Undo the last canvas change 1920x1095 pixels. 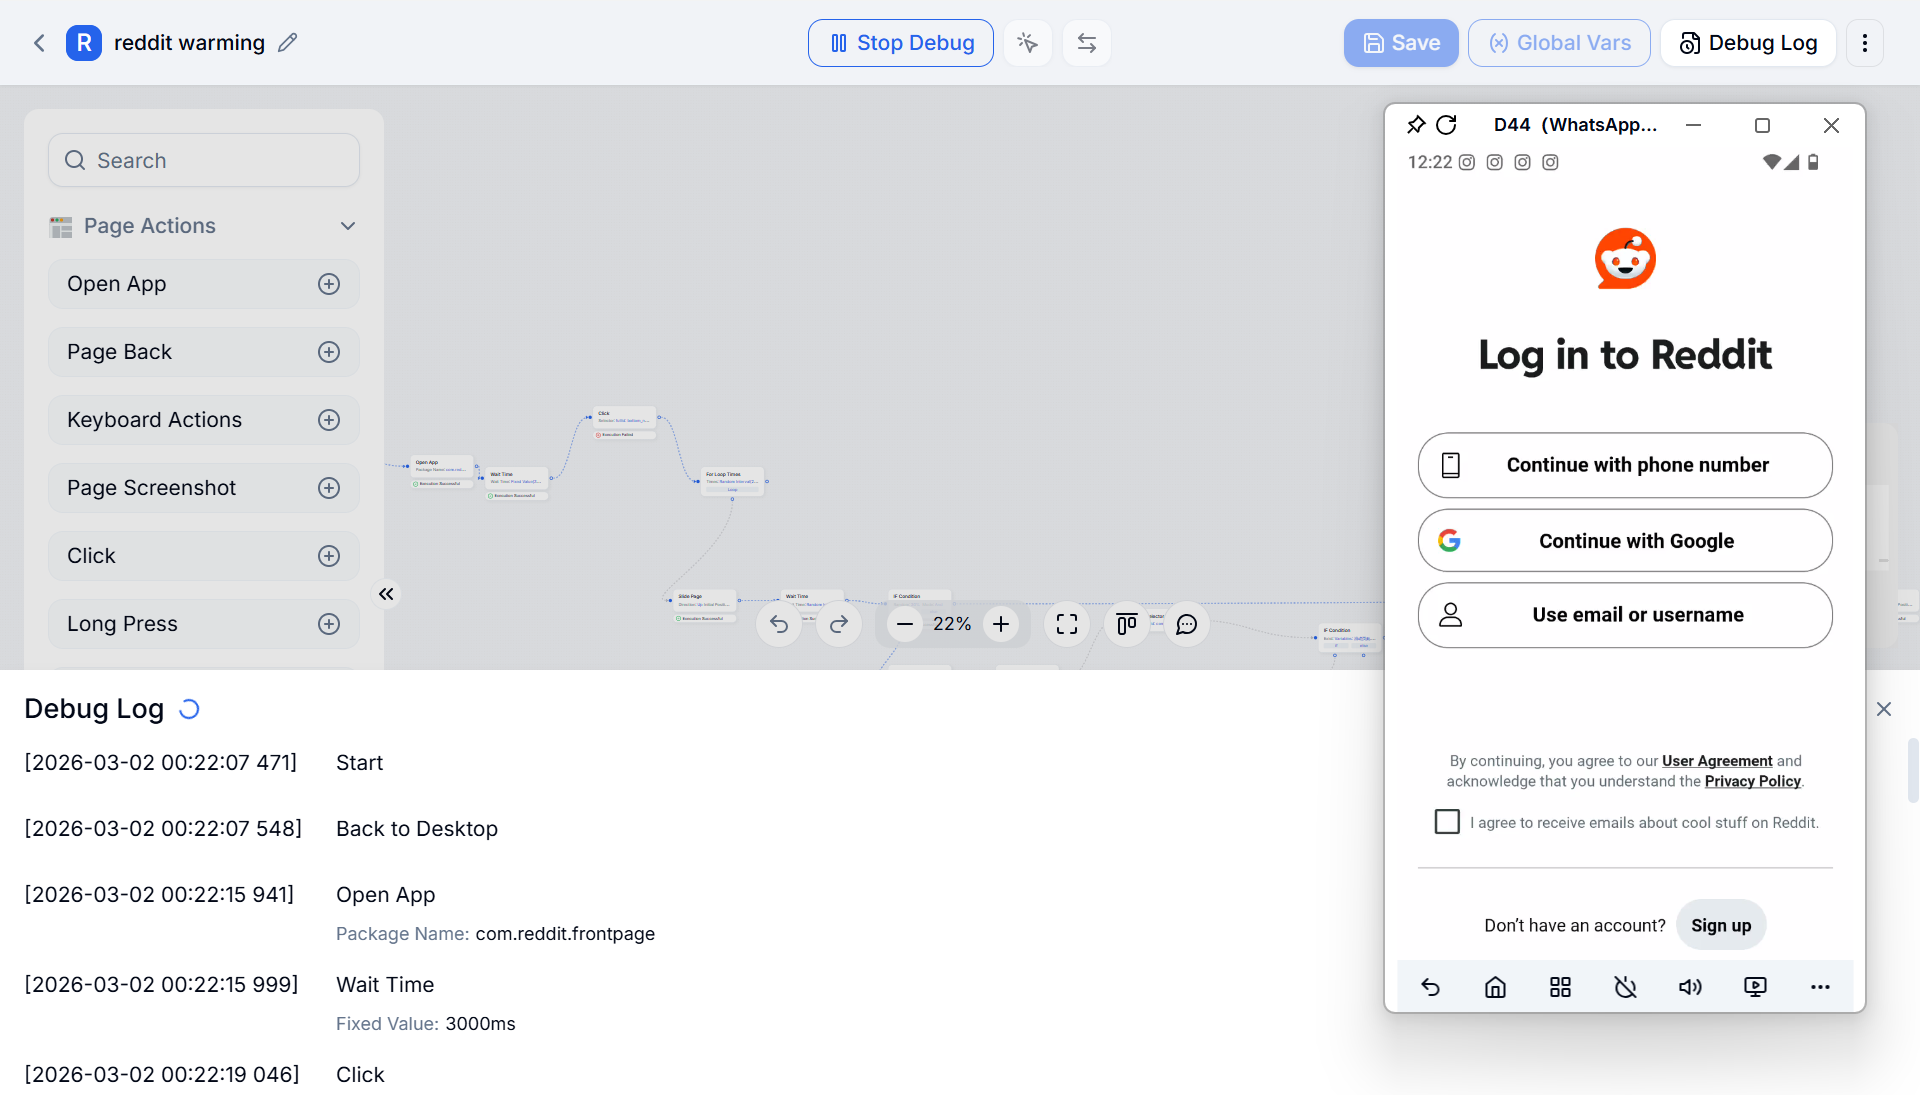pos(779,624)
